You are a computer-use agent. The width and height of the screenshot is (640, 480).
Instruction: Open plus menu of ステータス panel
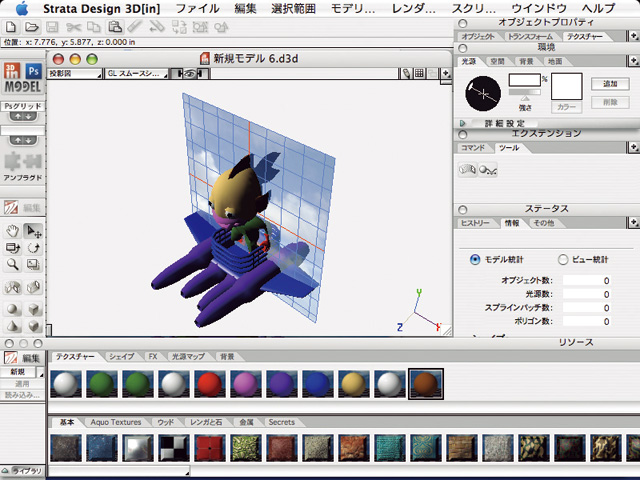tap(633, 222)
